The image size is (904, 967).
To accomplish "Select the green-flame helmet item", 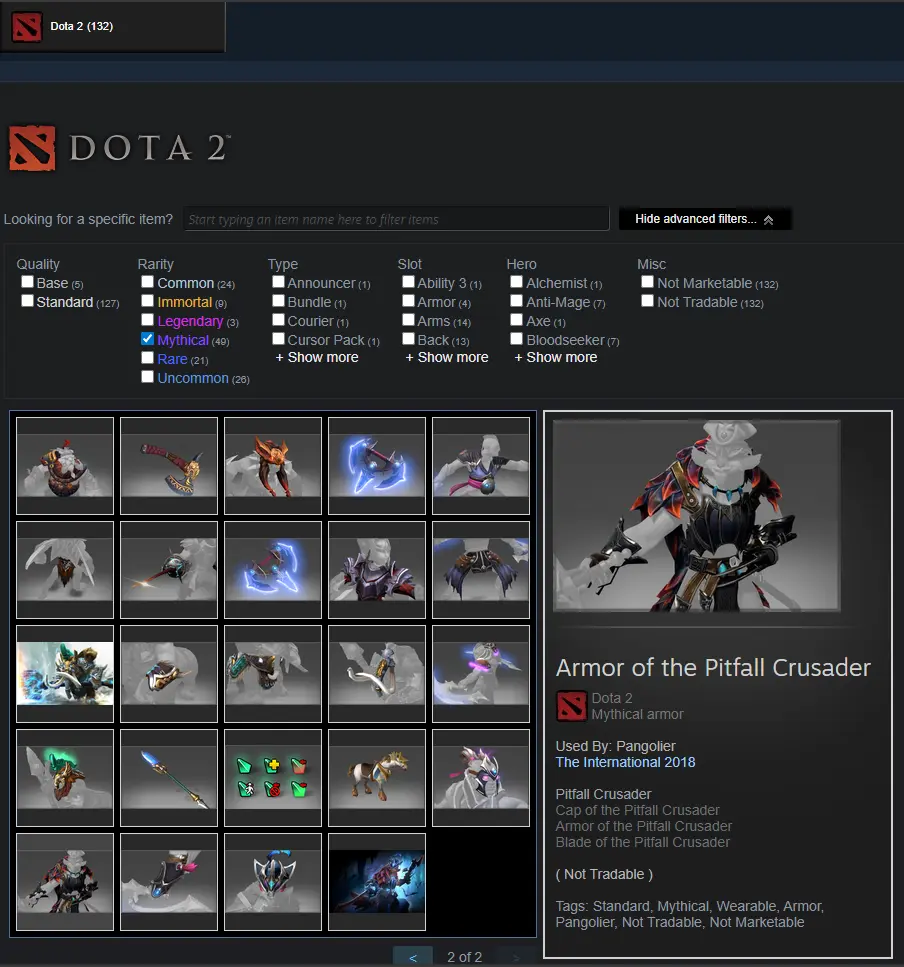I will tap(65, 777).
